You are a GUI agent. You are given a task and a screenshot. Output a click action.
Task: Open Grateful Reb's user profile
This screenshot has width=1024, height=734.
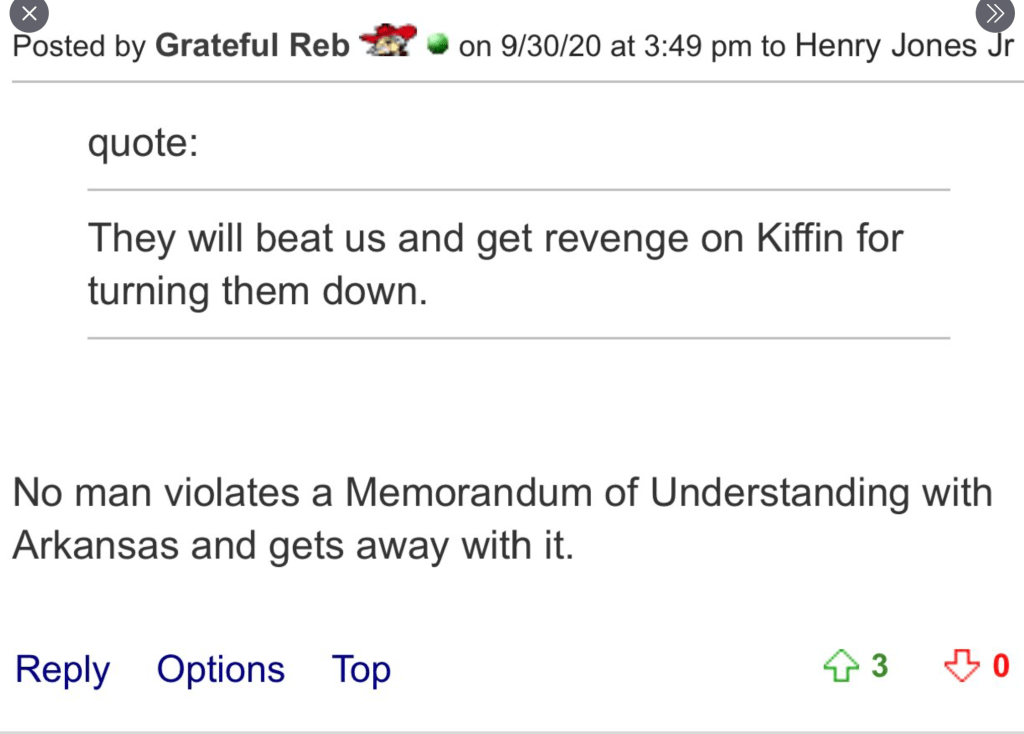pos(252,46)
